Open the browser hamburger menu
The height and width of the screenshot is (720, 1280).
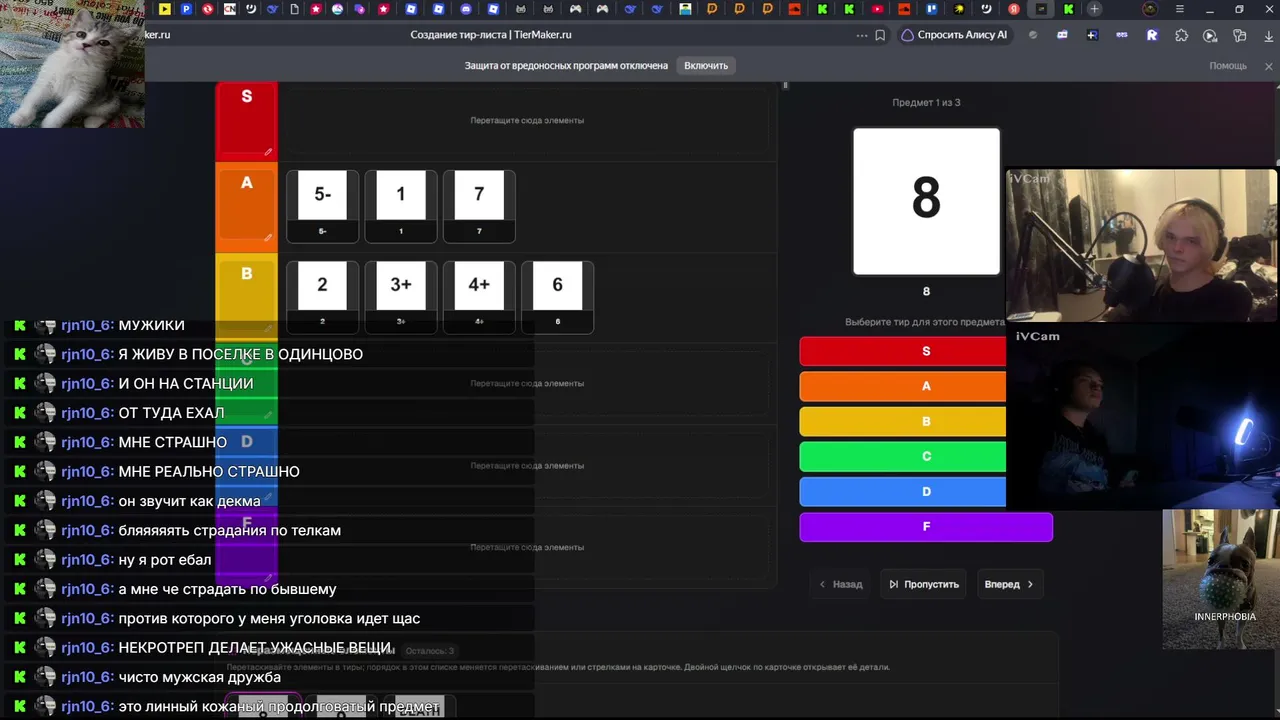click(x=1180, y=9)
